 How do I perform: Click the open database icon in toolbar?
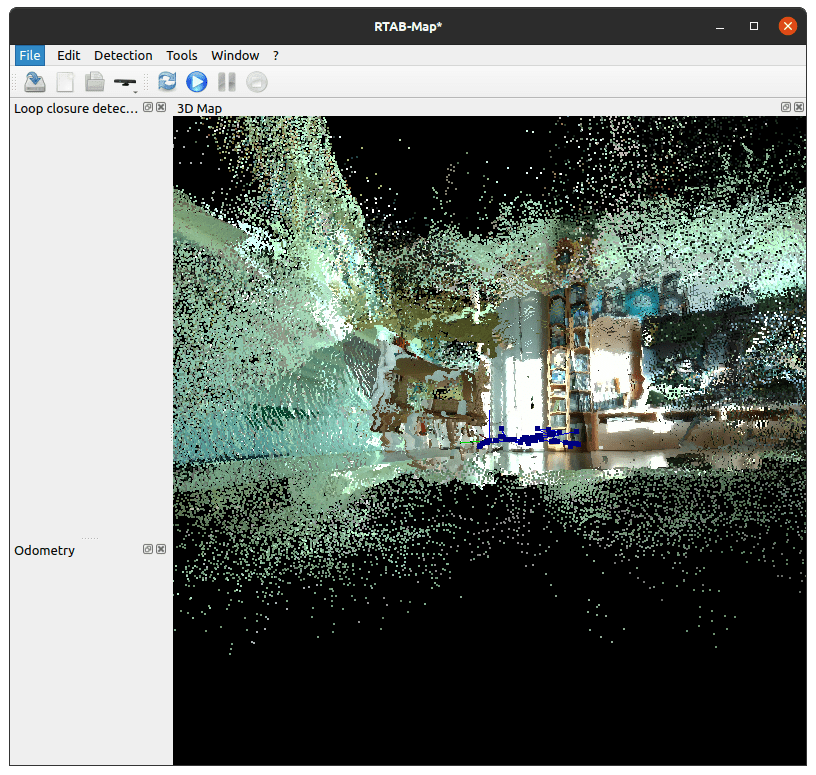35,82
